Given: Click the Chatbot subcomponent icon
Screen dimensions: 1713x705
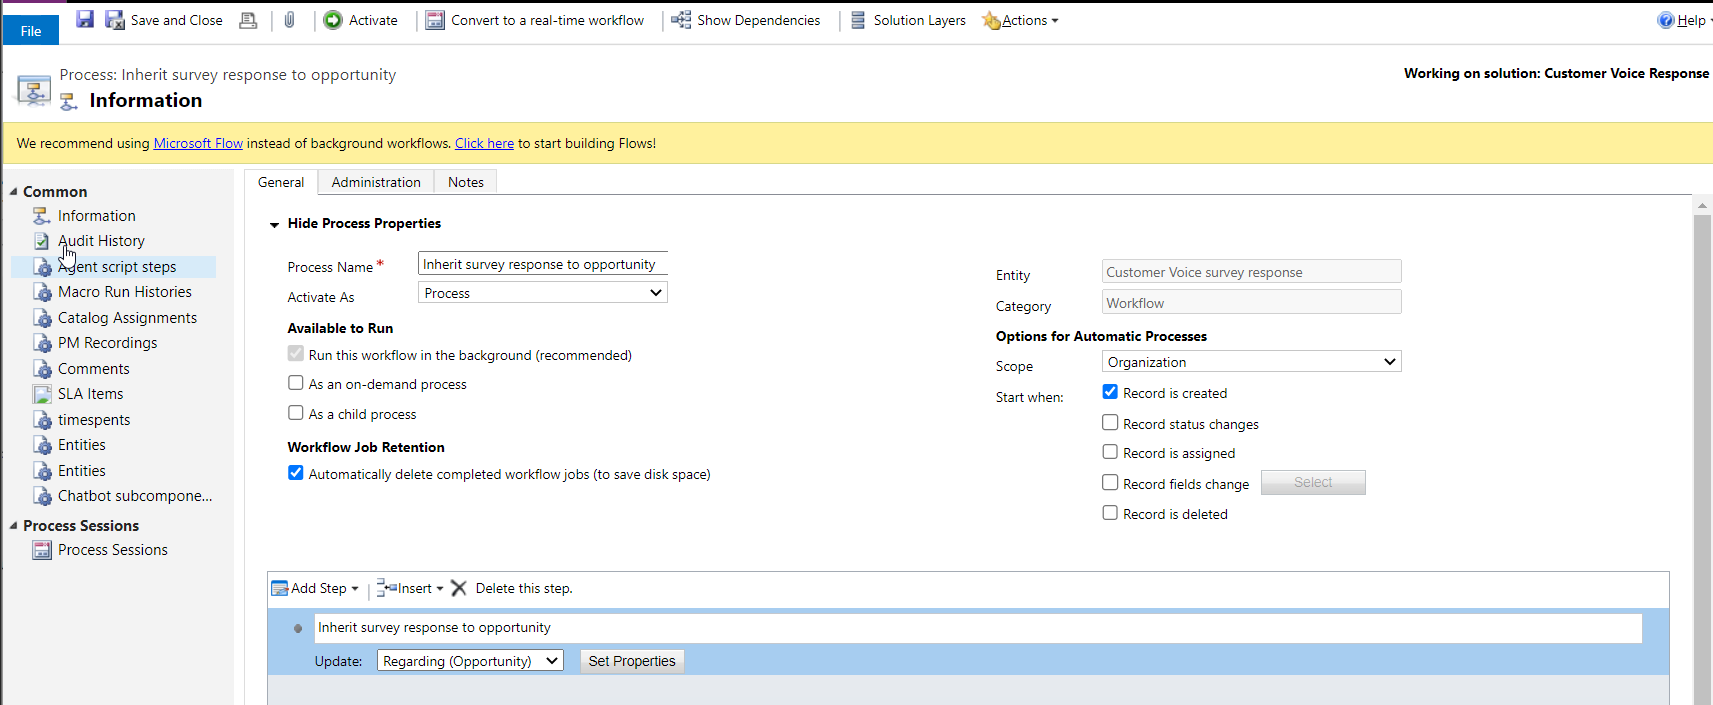Looking at the screenshot, I should 42,496.
